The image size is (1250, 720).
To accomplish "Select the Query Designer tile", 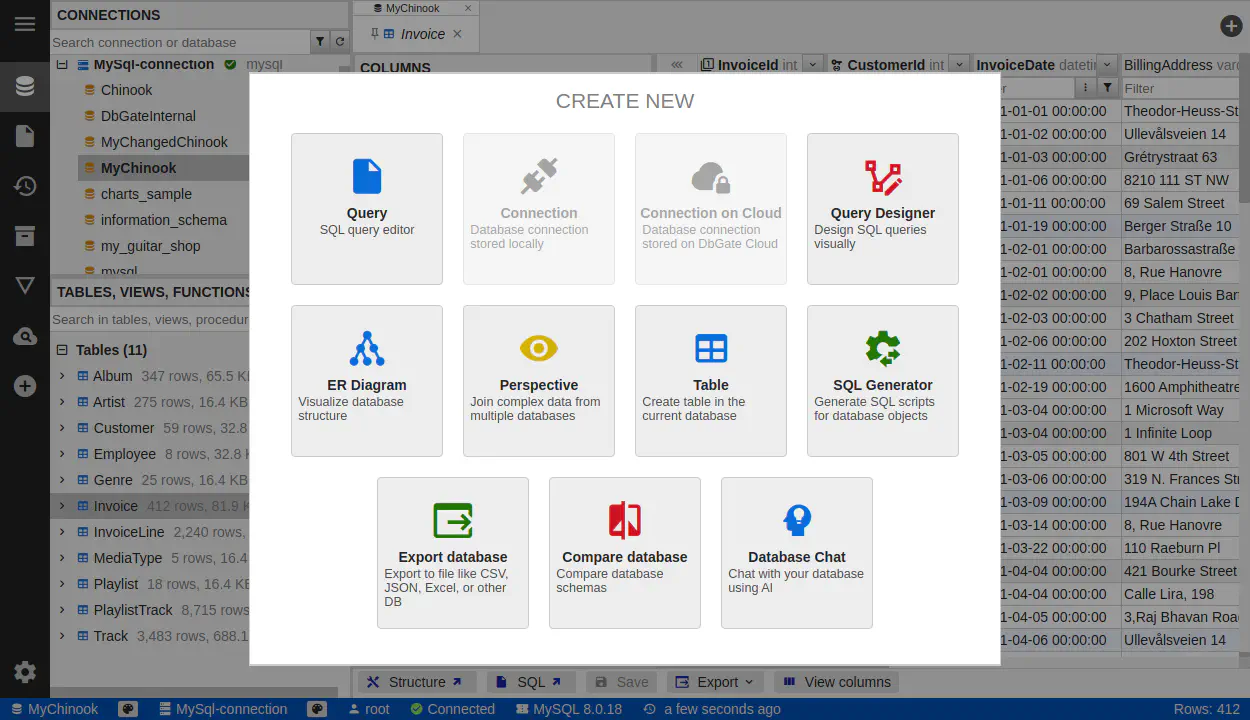I will click(x=882, y=208).
